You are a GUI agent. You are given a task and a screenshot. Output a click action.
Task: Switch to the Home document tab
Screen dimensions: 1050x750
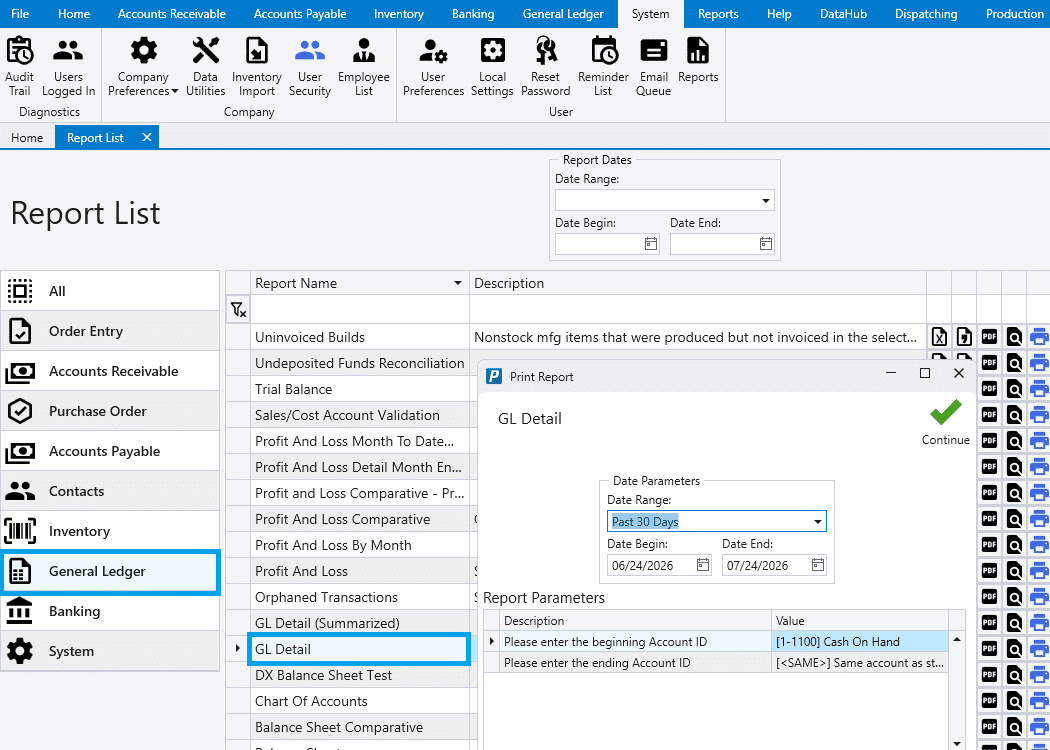tap(27, 137)
